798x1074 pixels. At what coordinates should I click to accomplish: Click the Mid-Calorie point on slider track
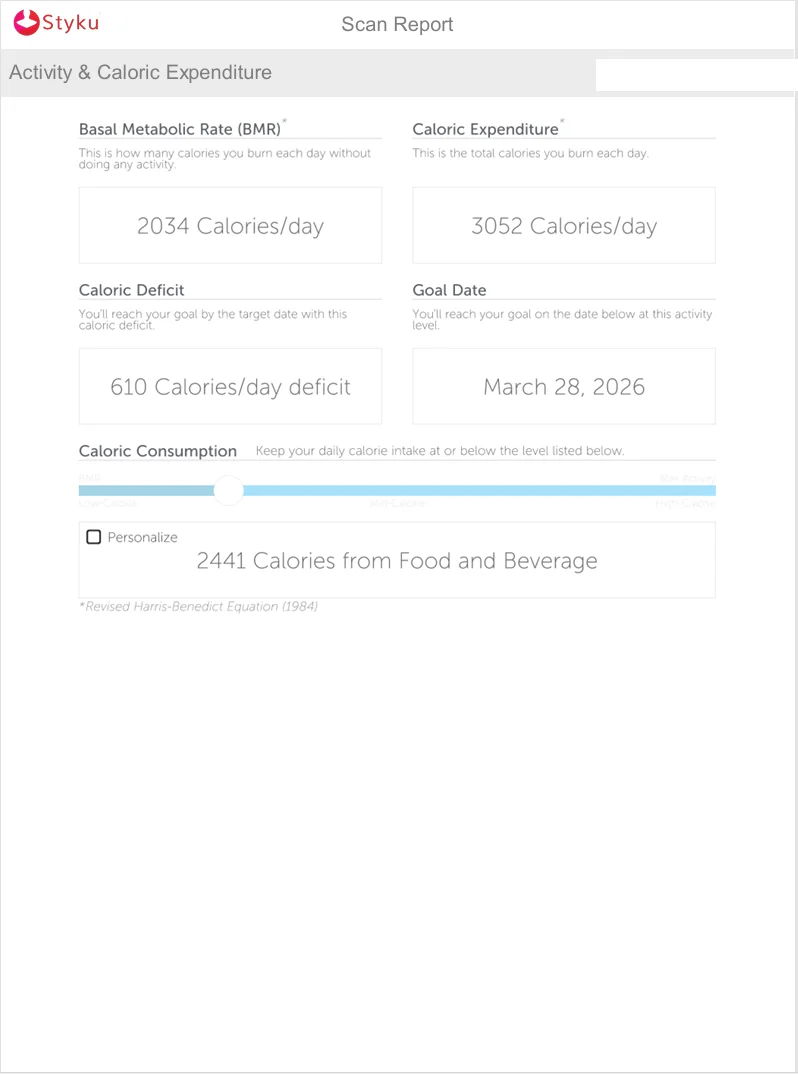click(397, 490)
